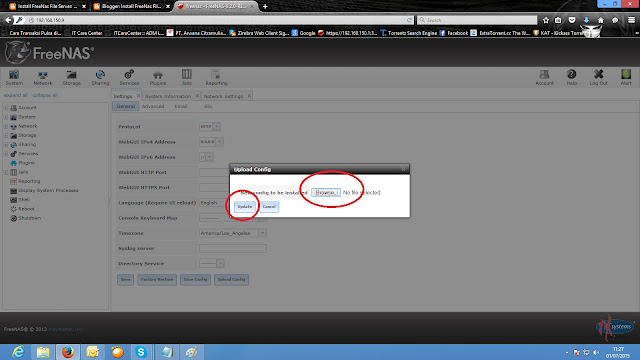
Task: Switch to the Email sub-tab
Action: [181, 106]
